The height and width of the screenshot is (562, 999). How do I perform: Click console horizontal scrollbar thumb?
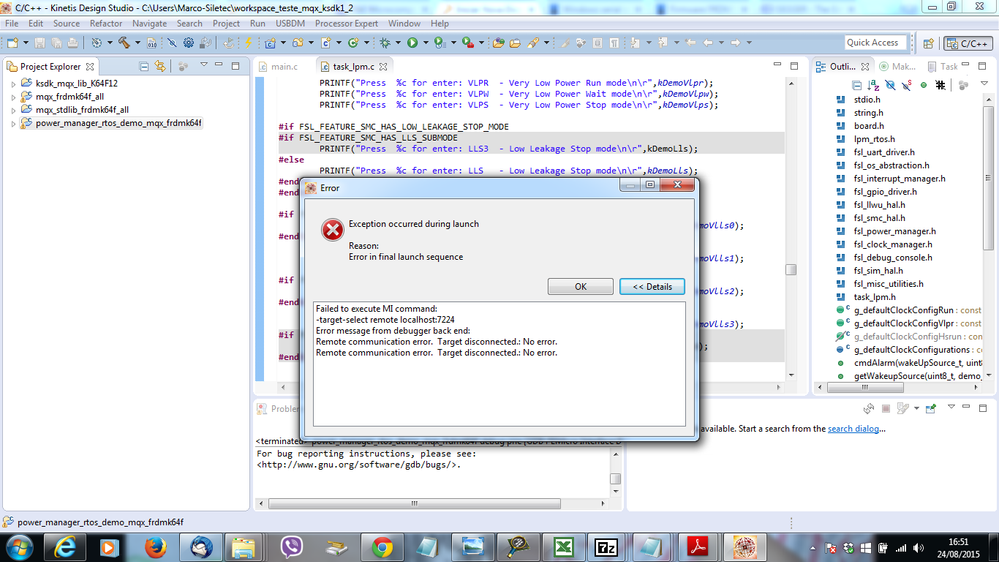pyautogui.click(x=414, y=503)
